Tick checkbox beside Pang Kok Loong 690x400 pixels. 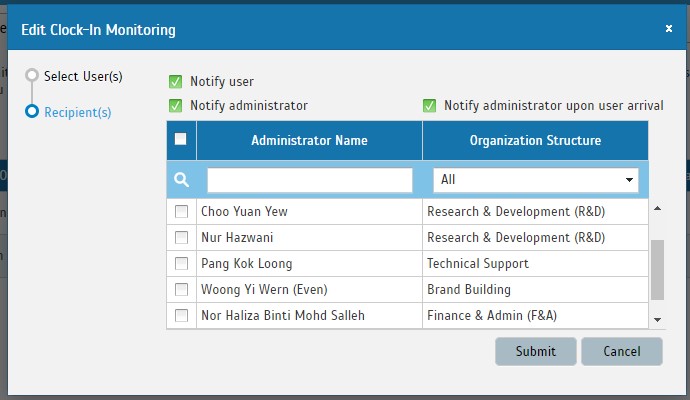pyautogui.click(x=181, y=264)
